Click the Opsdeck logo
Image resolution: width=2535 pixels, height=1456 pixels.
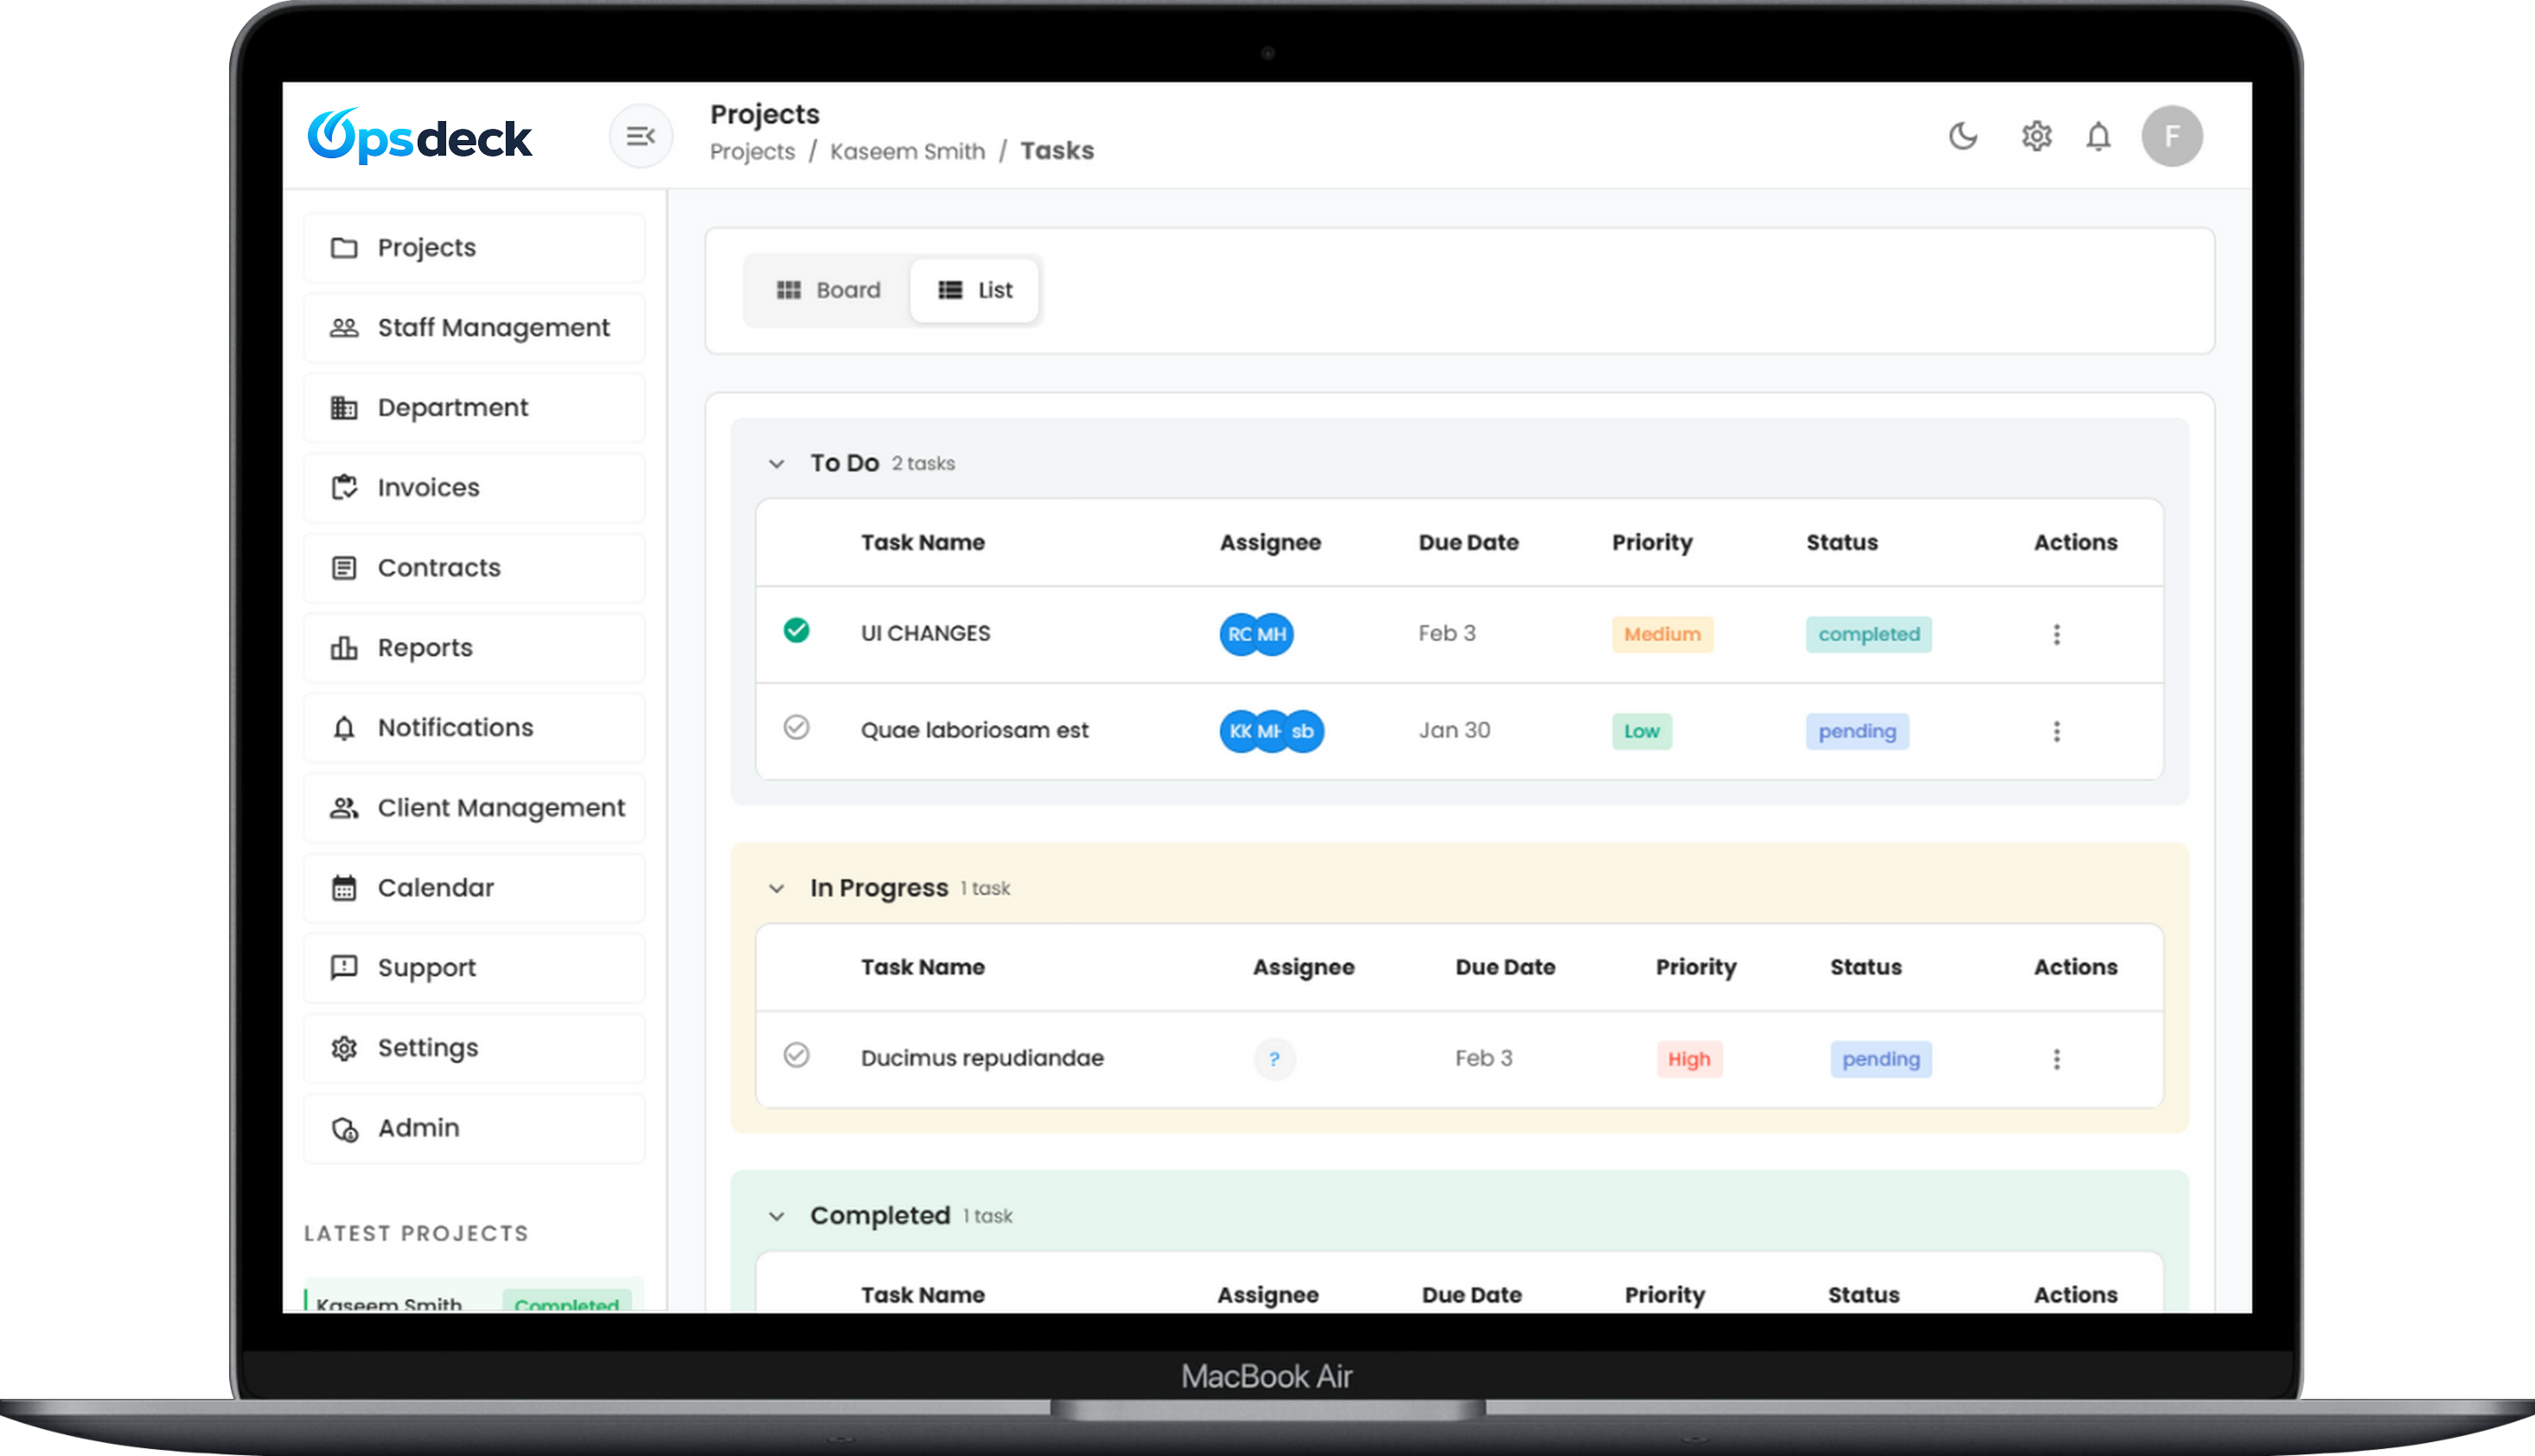tap(420, 136)
